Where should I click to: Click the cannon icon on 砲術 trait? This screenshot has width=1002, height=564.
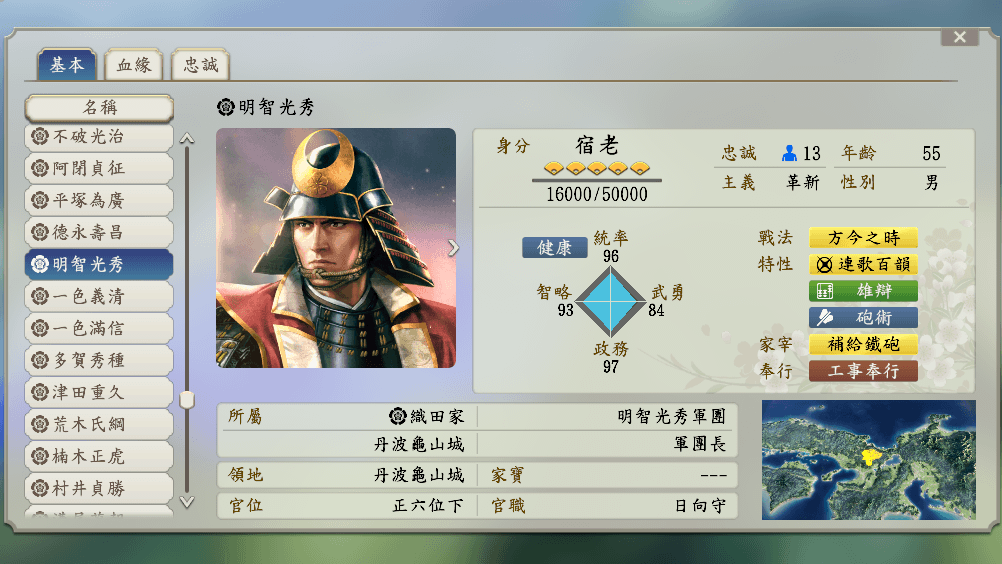825,317
